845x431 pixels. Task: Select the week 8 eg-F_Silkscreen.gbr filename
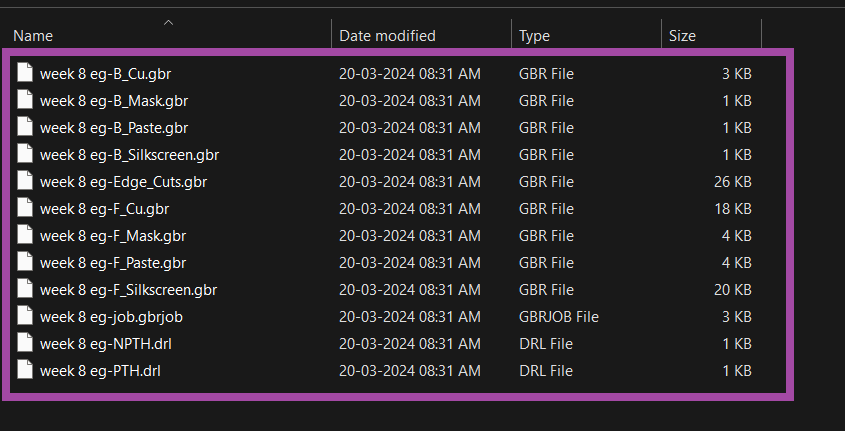pos(128,289)
